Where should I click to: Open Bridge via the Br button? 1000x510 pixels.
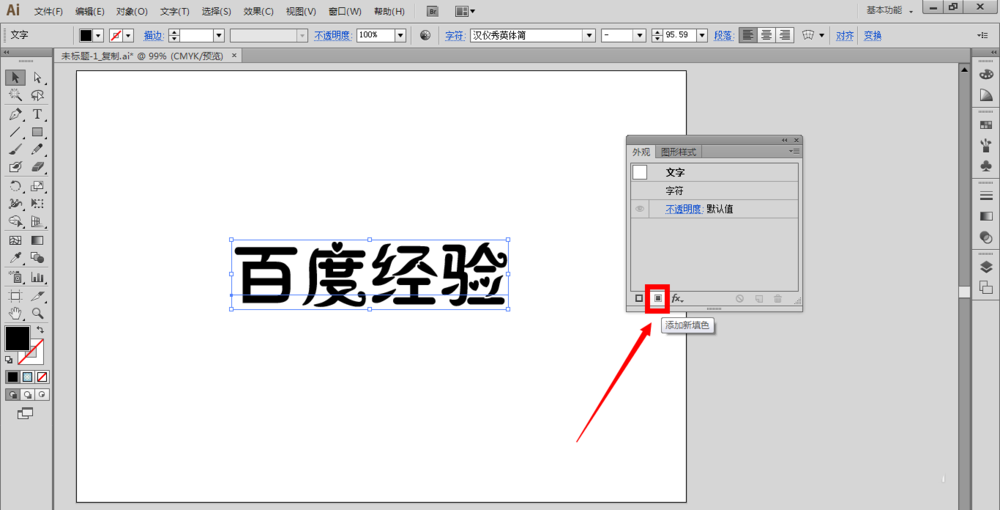coord(433,11)
